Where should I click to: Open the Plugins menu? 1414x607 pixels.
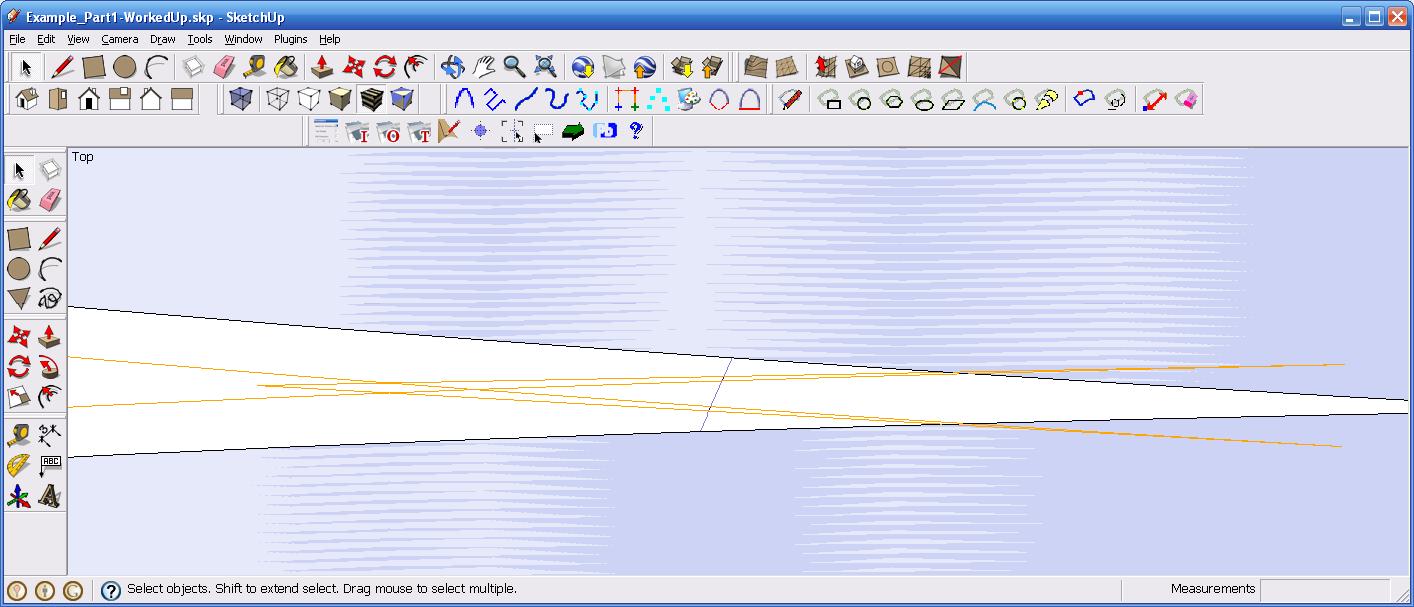coord(290,39)
